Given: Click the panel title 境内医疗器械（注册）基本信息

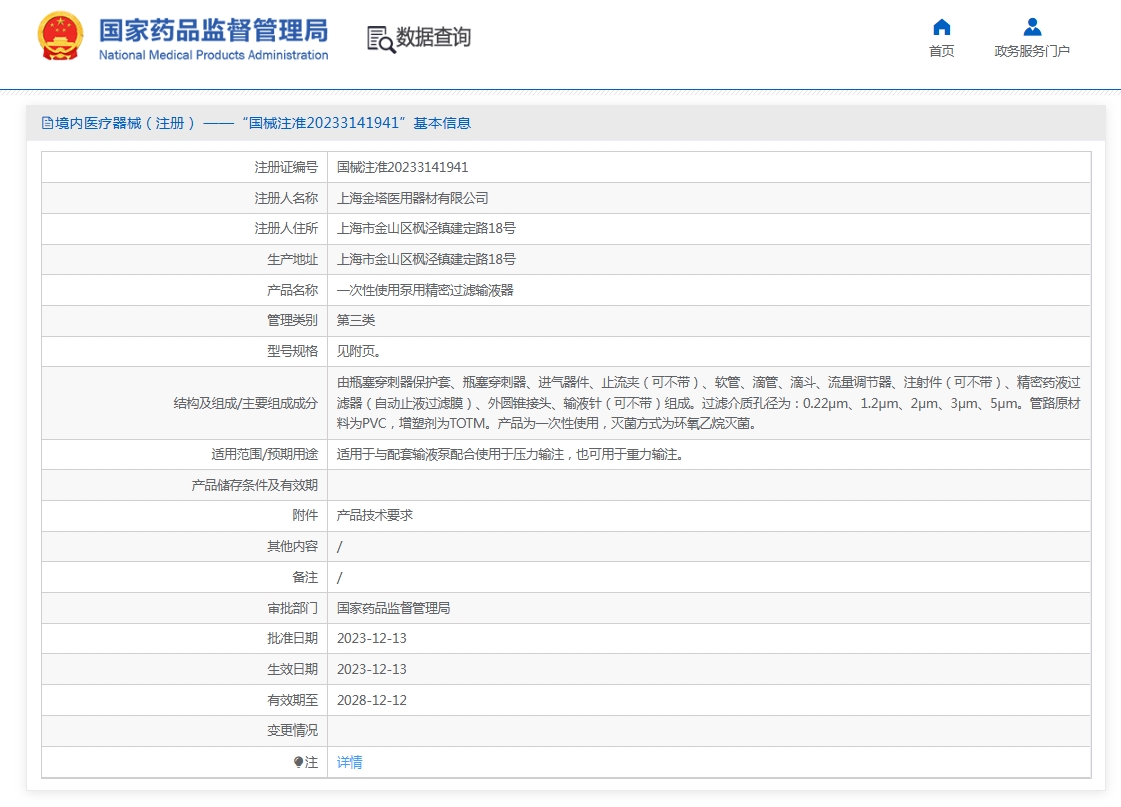Looking at the screenshot, I should click(263, 123).
